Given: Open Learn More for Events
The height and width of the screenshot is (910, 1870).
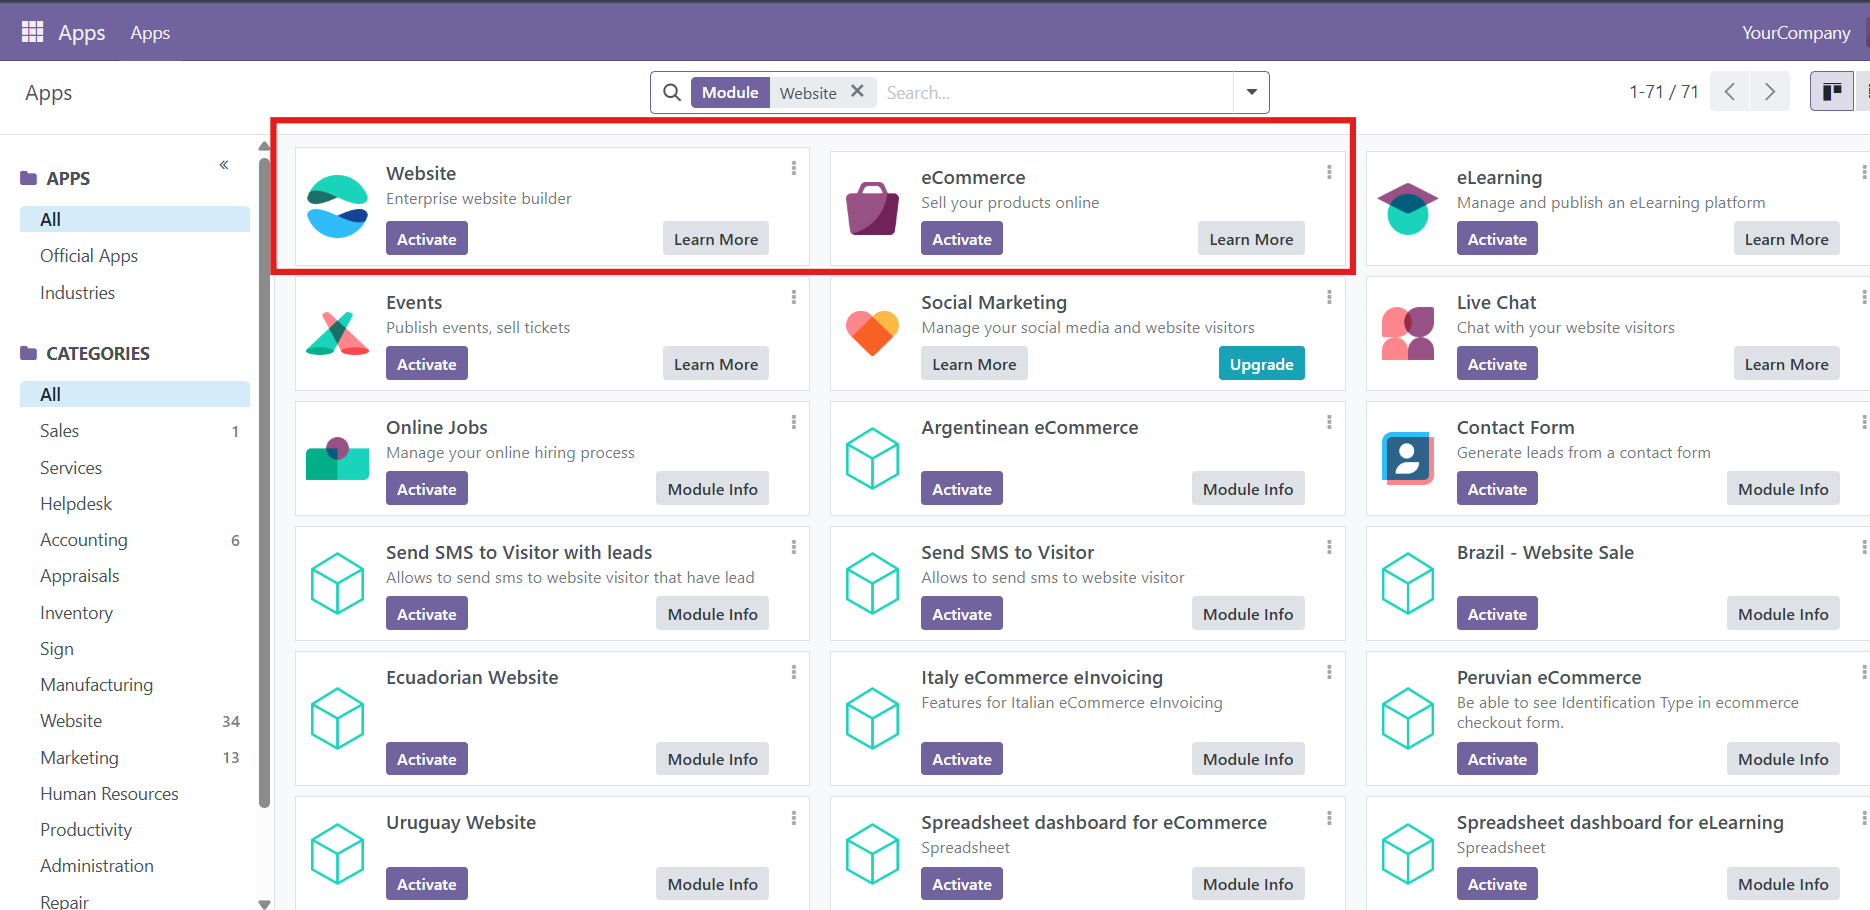Looking at the screenshot, I should pyautogui.click(x=716, y=364).
